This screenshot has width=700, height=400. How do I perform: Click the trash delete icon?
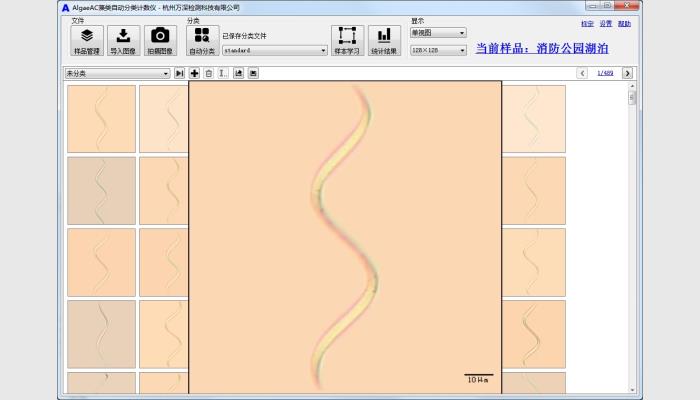click(208, 73)
